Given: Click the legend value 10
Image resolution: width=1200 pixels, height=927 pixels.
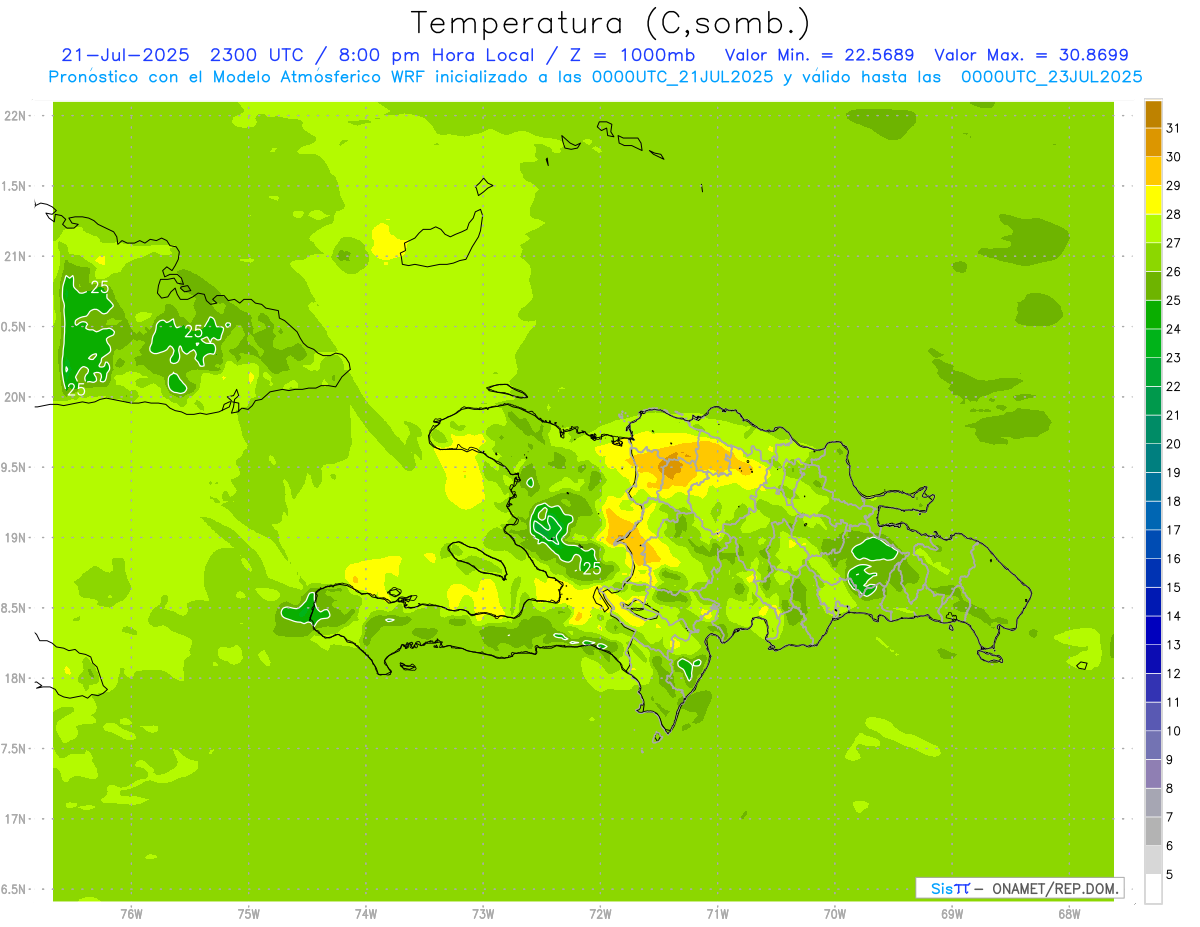Looking at the screenshot, I should 1173,731.
